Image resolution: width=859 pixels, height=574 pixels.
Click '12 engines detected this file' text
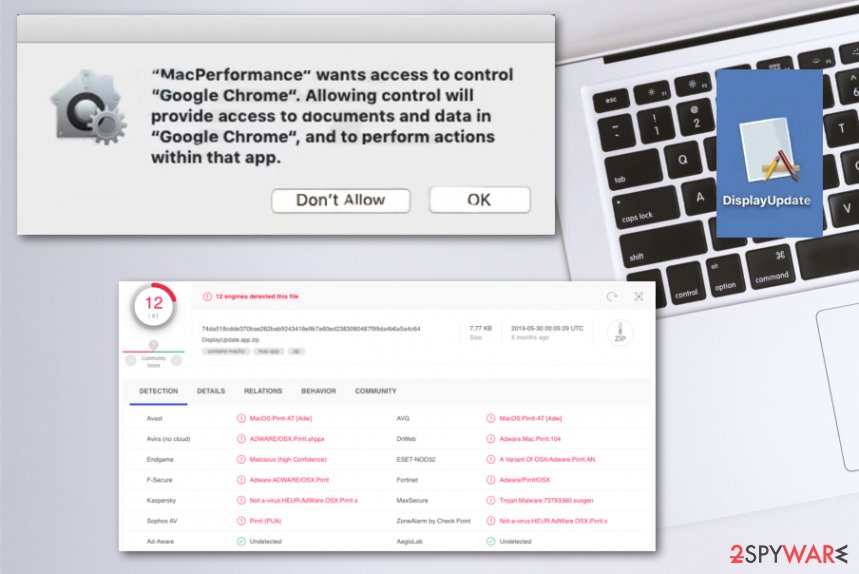tap(257, 296)
